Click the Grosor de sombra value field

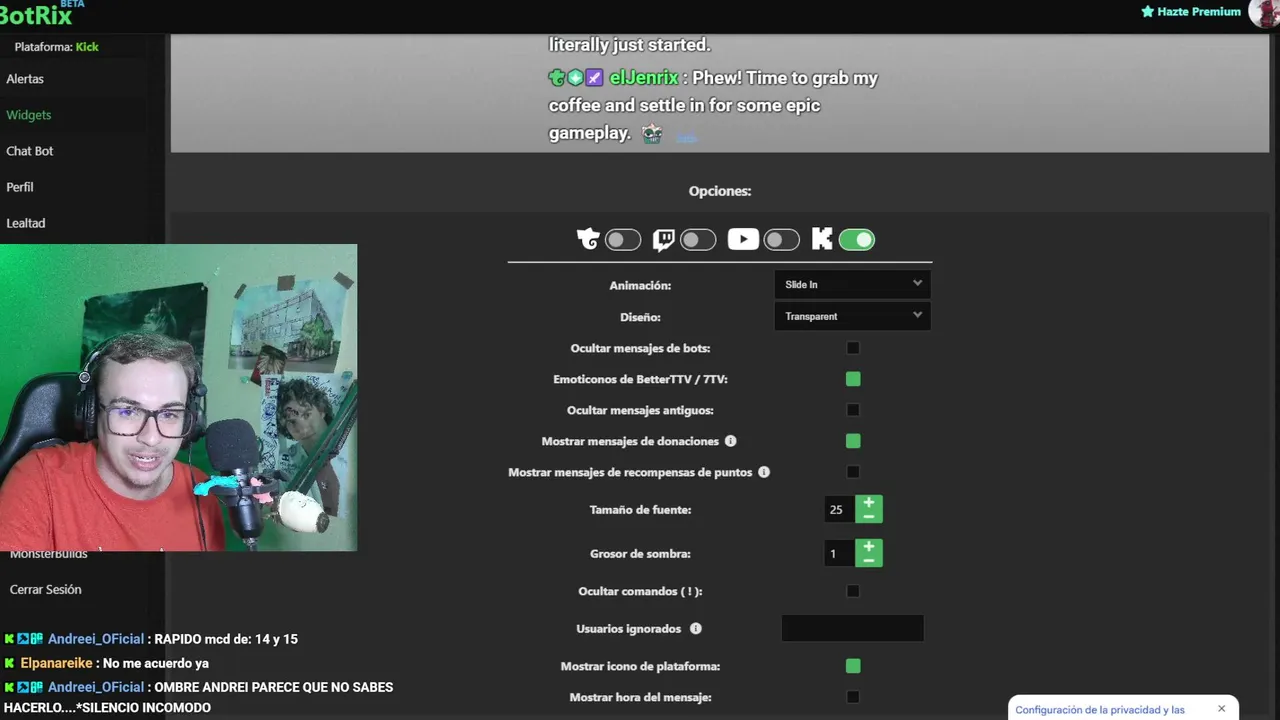click(840, 554)
